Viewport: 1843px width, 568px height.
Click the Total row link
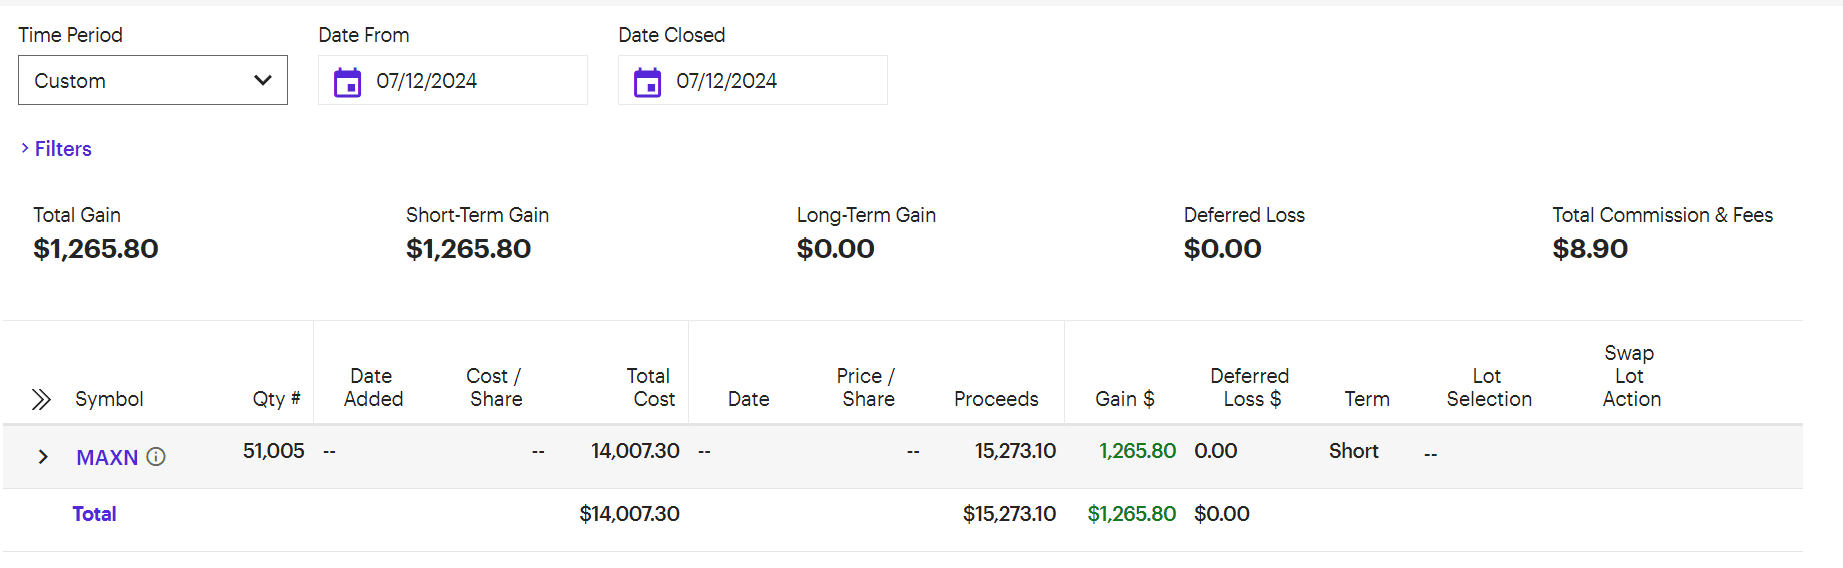coord(94,514)
